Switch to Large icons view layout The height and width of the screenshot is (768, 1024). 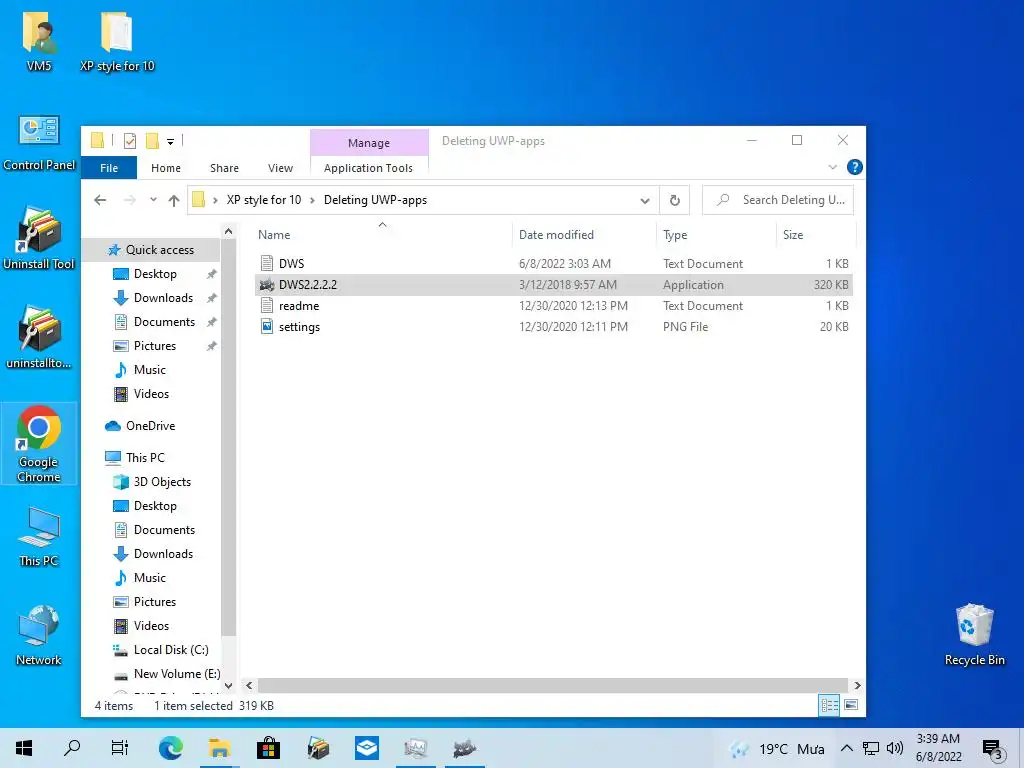coord(851,705)
